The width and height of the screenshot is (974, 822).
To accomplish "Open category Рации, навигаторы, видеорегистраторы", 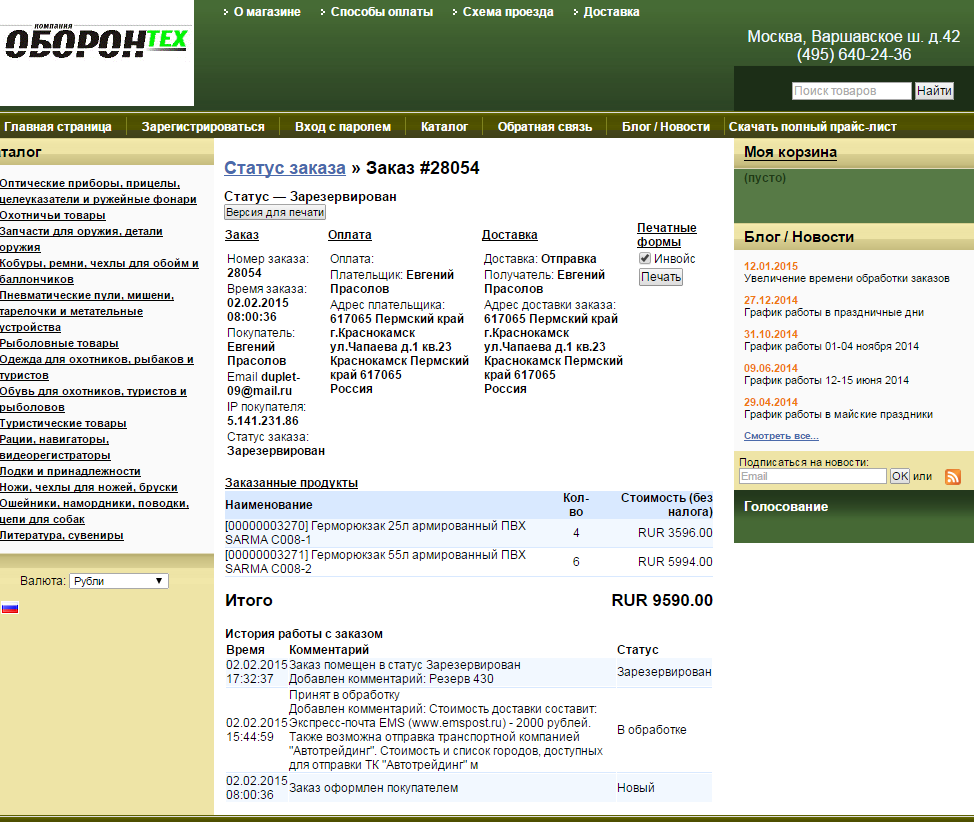I will (55, 447).
